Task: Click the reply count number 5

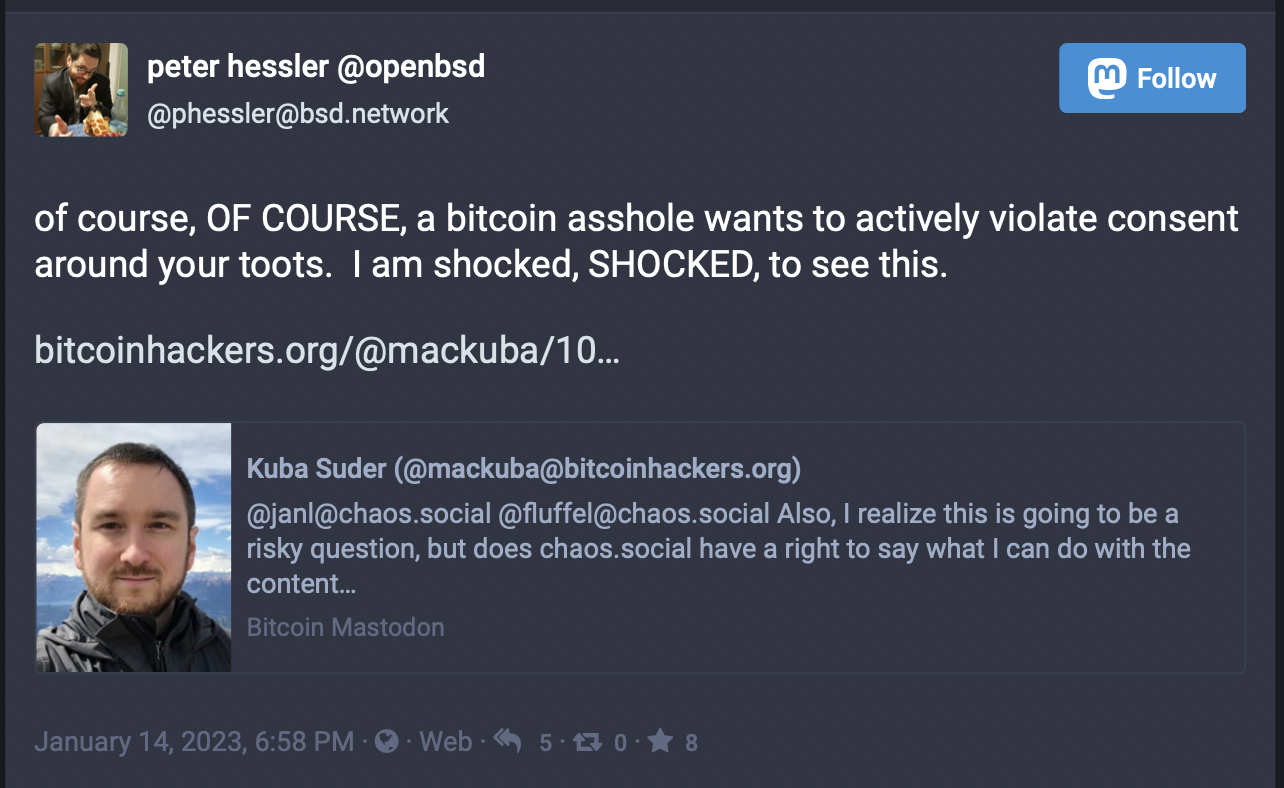Action: point(545,742)
